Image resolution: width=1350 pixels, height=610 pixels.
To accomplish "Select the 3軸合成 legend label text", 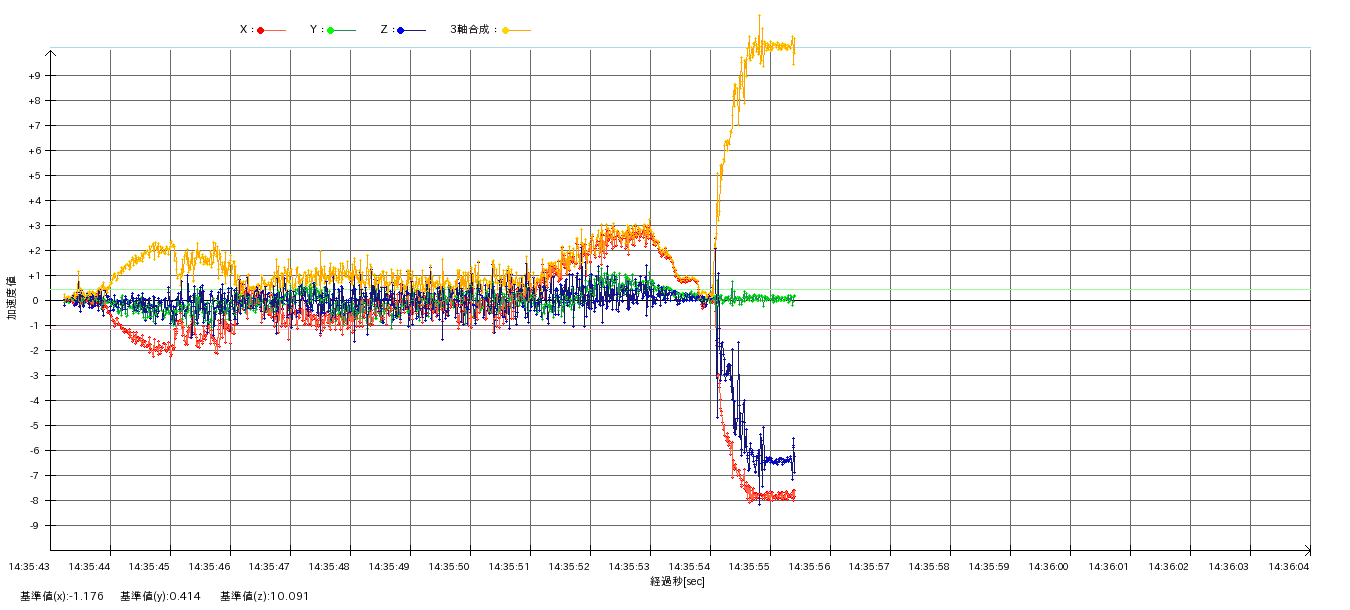I will coord(472,30).
